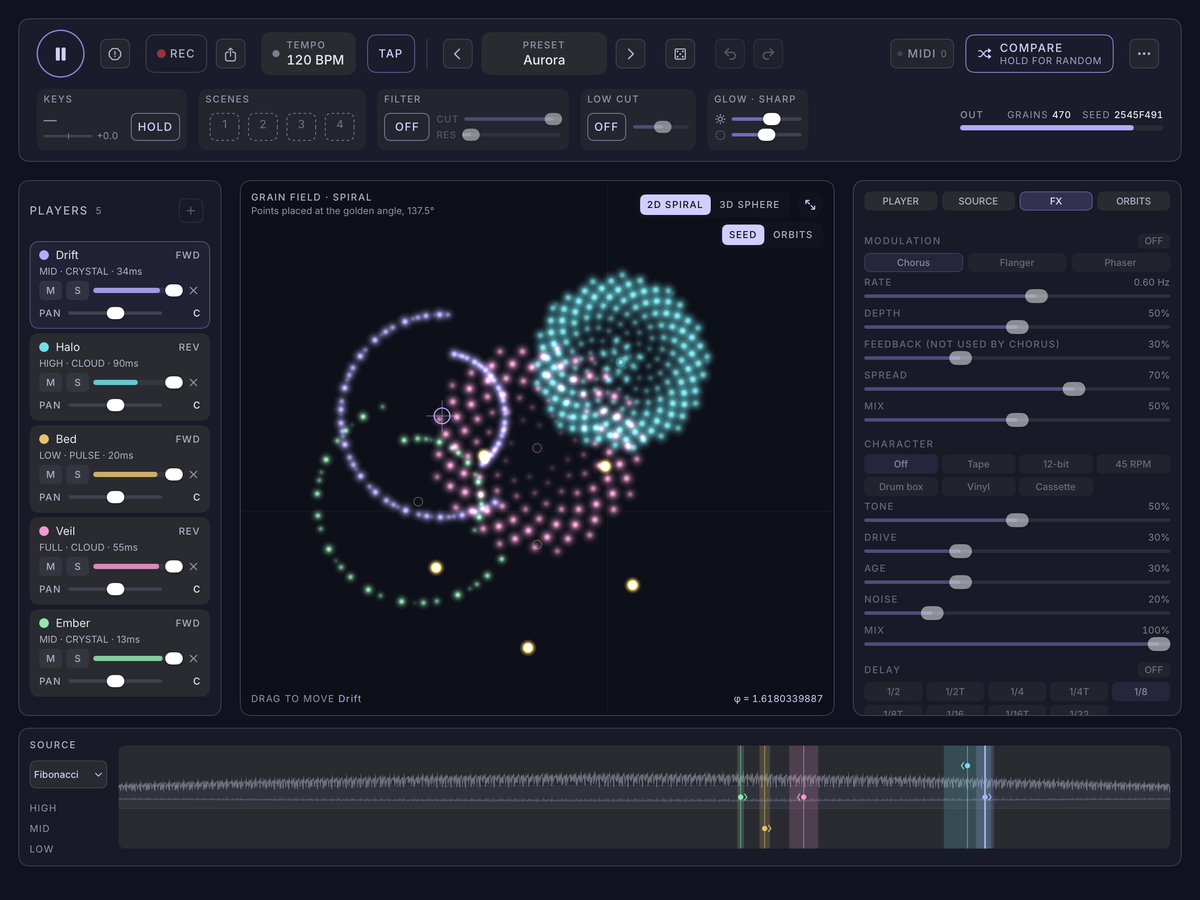Viewport: 1200px width, 900px height.
Task: Go to the next preset with the right chevron
Action: (630, 54)
